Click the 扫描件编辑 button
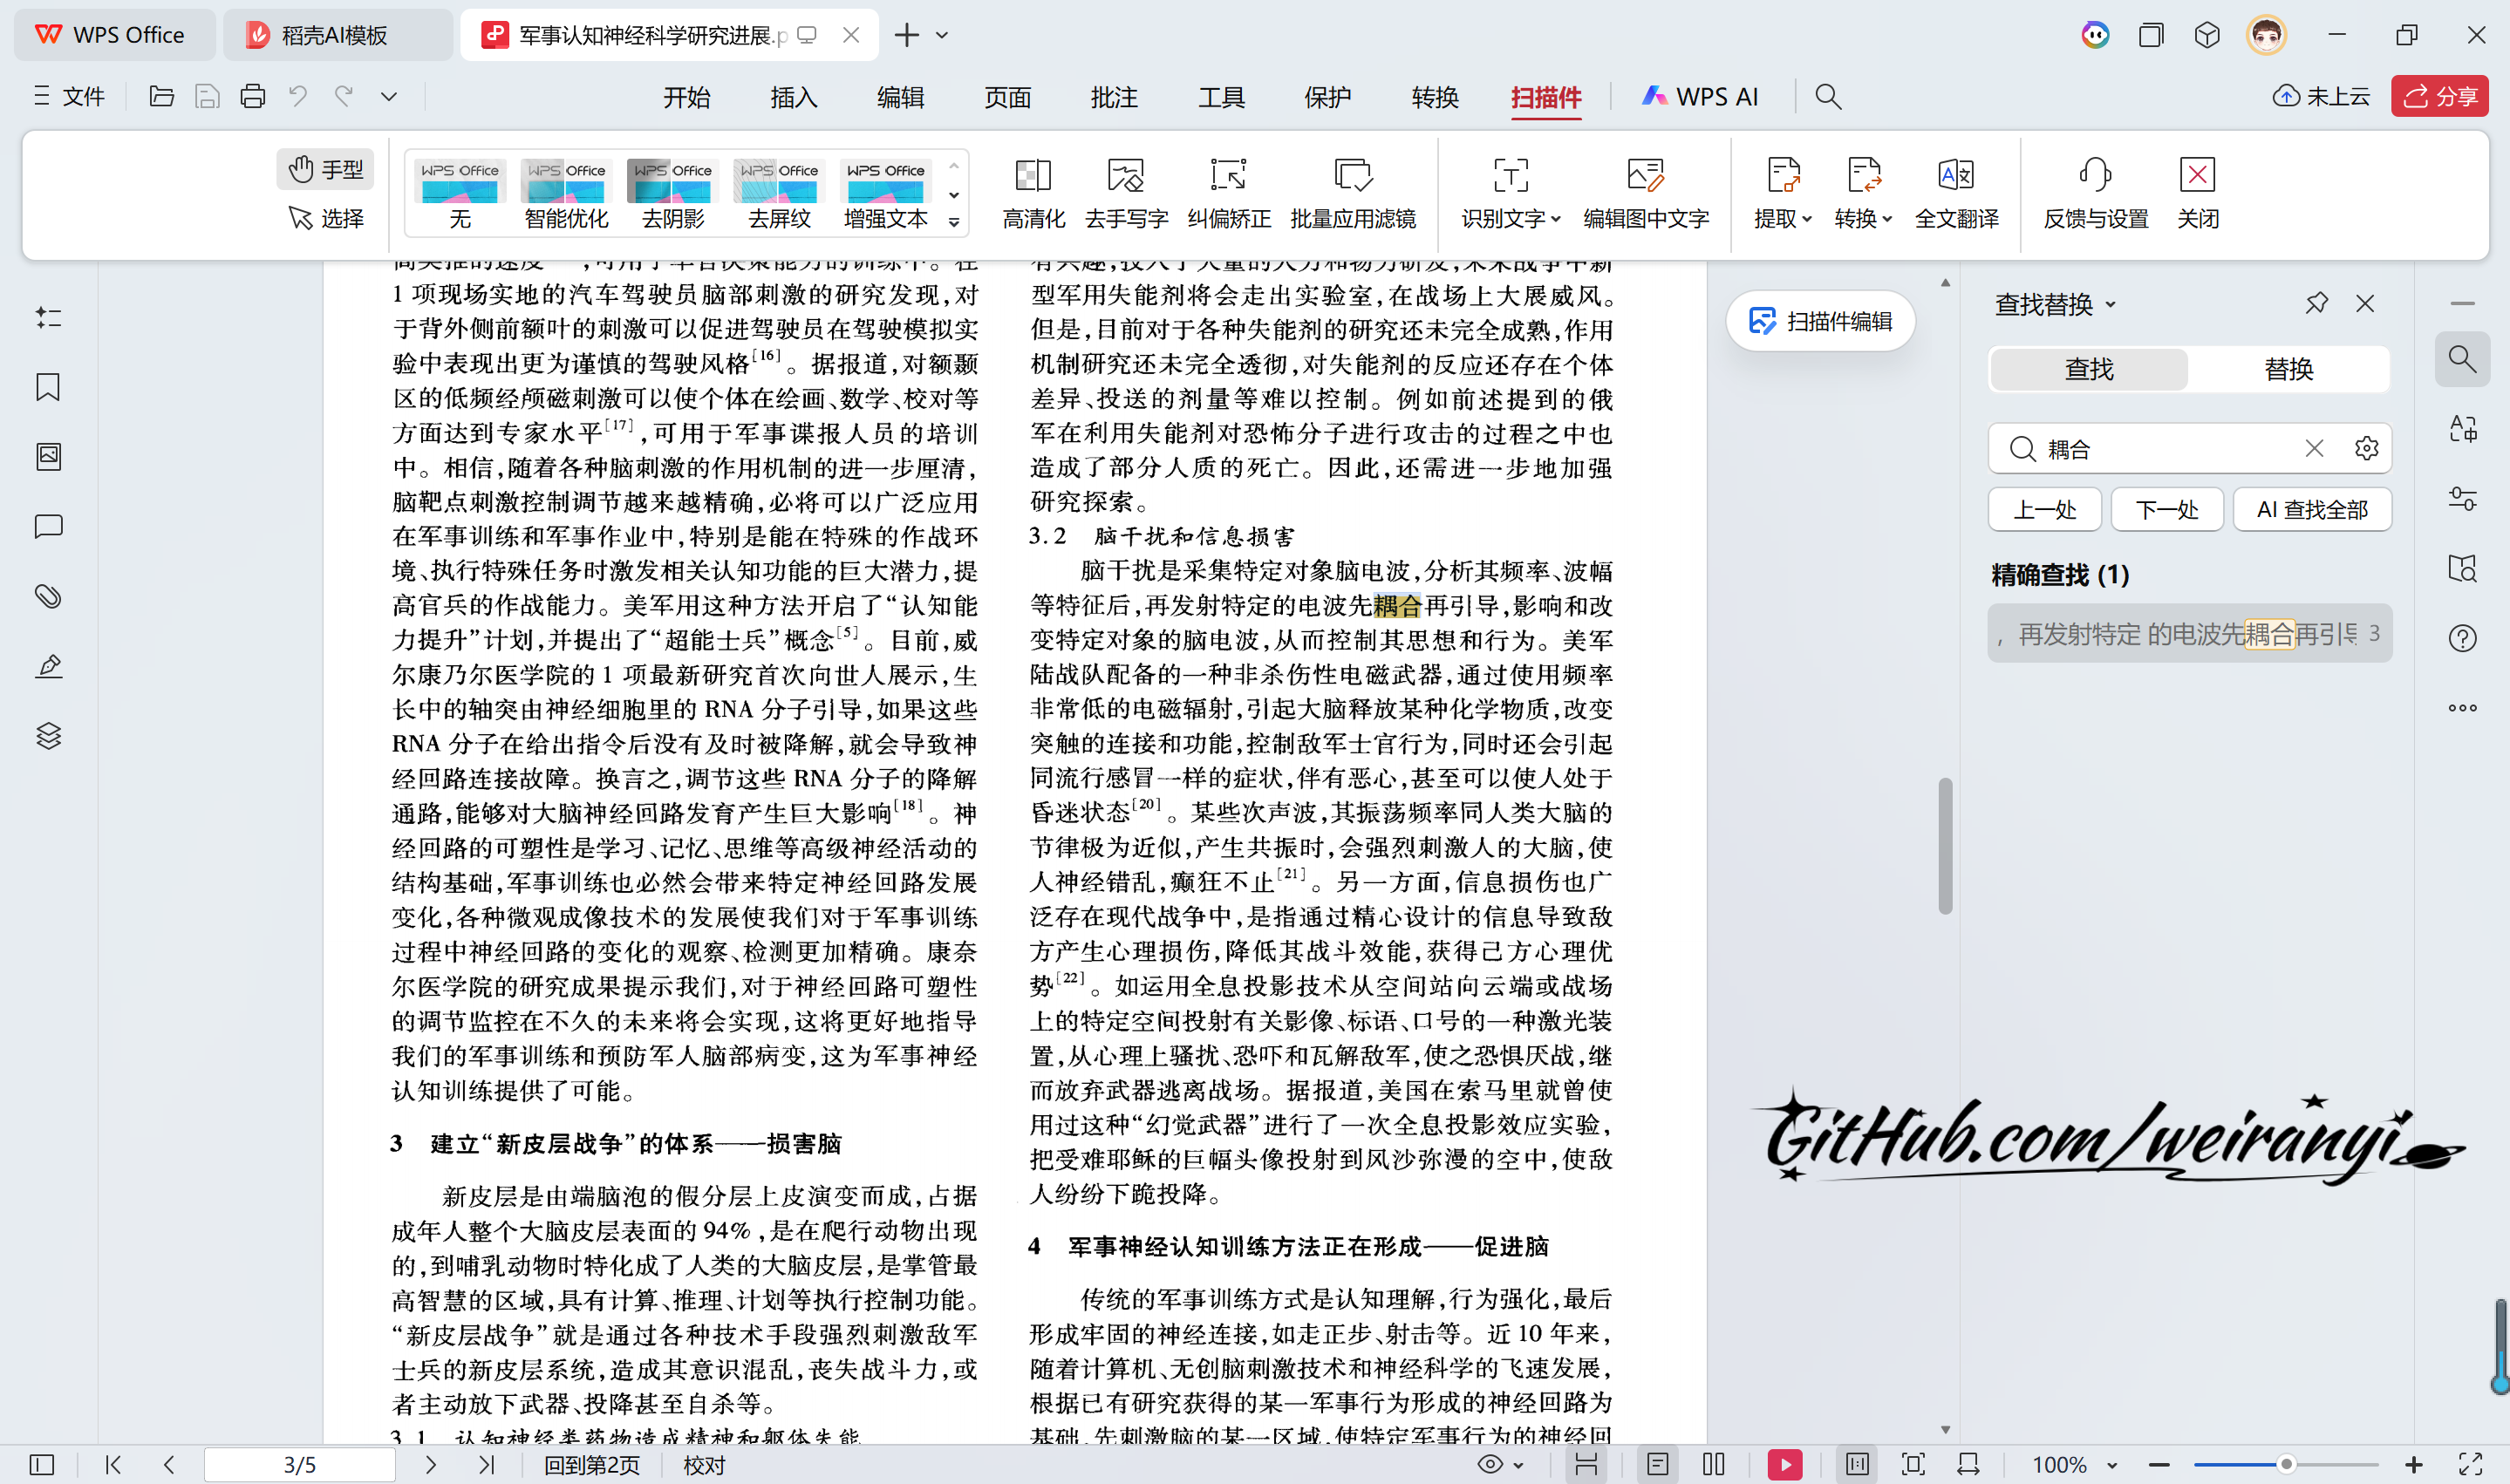This screenshot has height=1484, width=2510. pyautogui.click(x=1820, y=321)
